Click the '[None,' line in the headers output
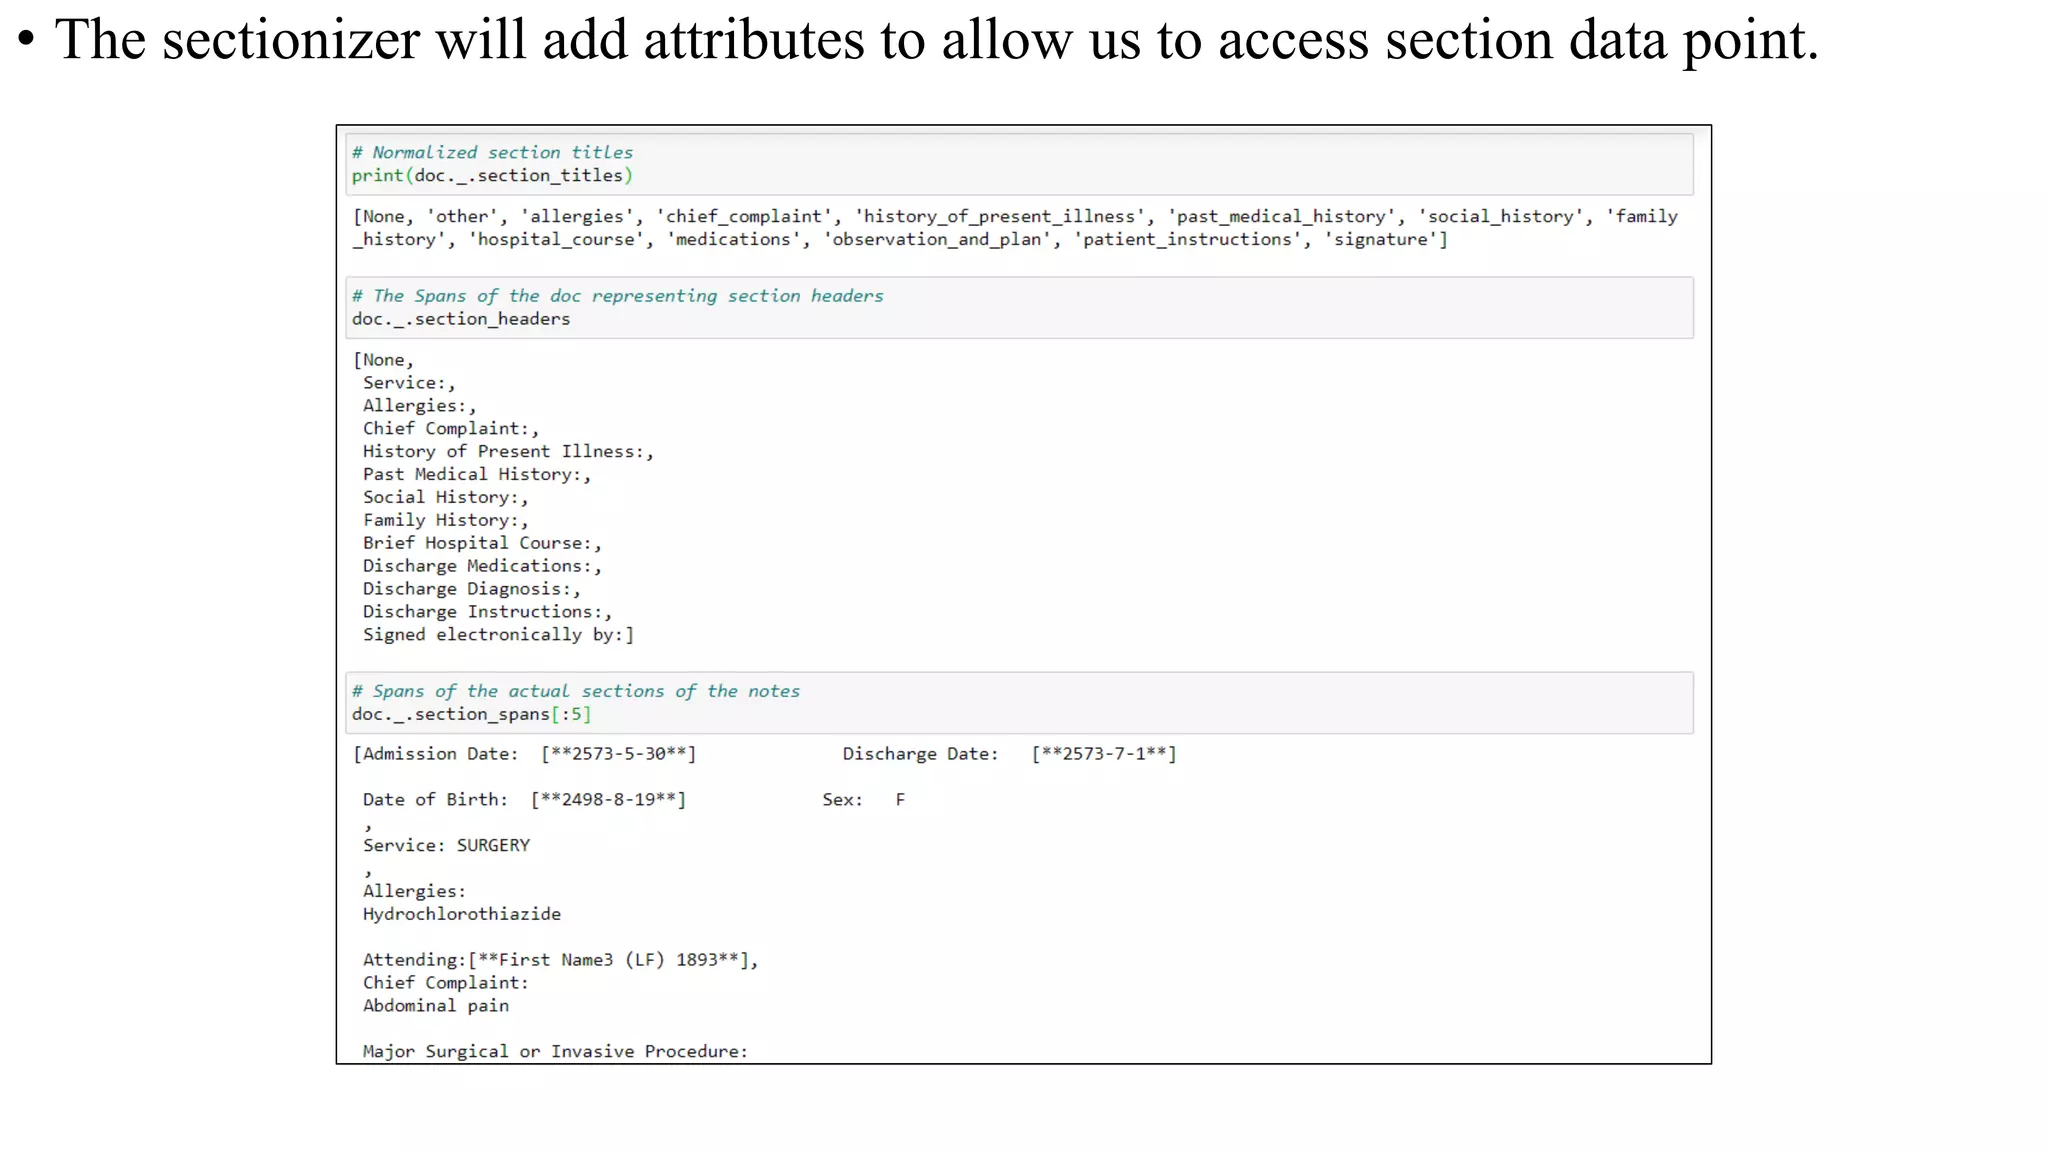This screenshot has width=2048, height=1152. (383, 360)
